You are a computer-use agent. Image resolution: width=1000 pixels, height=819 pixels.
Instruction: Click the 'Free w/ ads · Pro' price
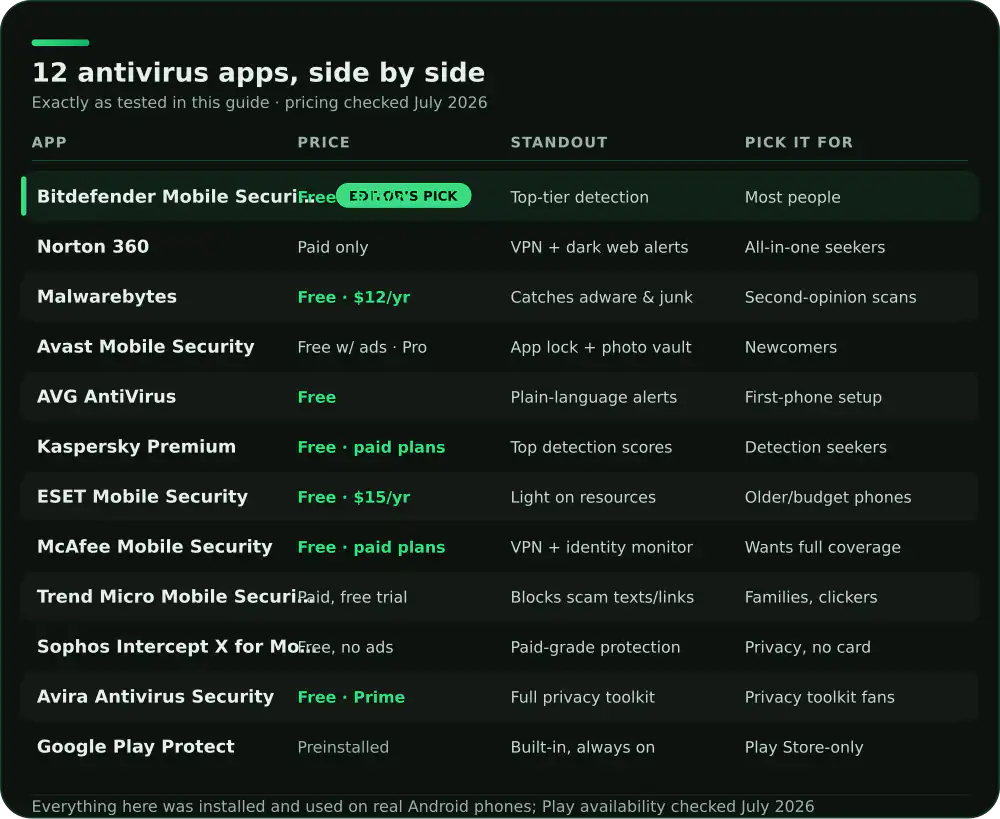[362, 347]
